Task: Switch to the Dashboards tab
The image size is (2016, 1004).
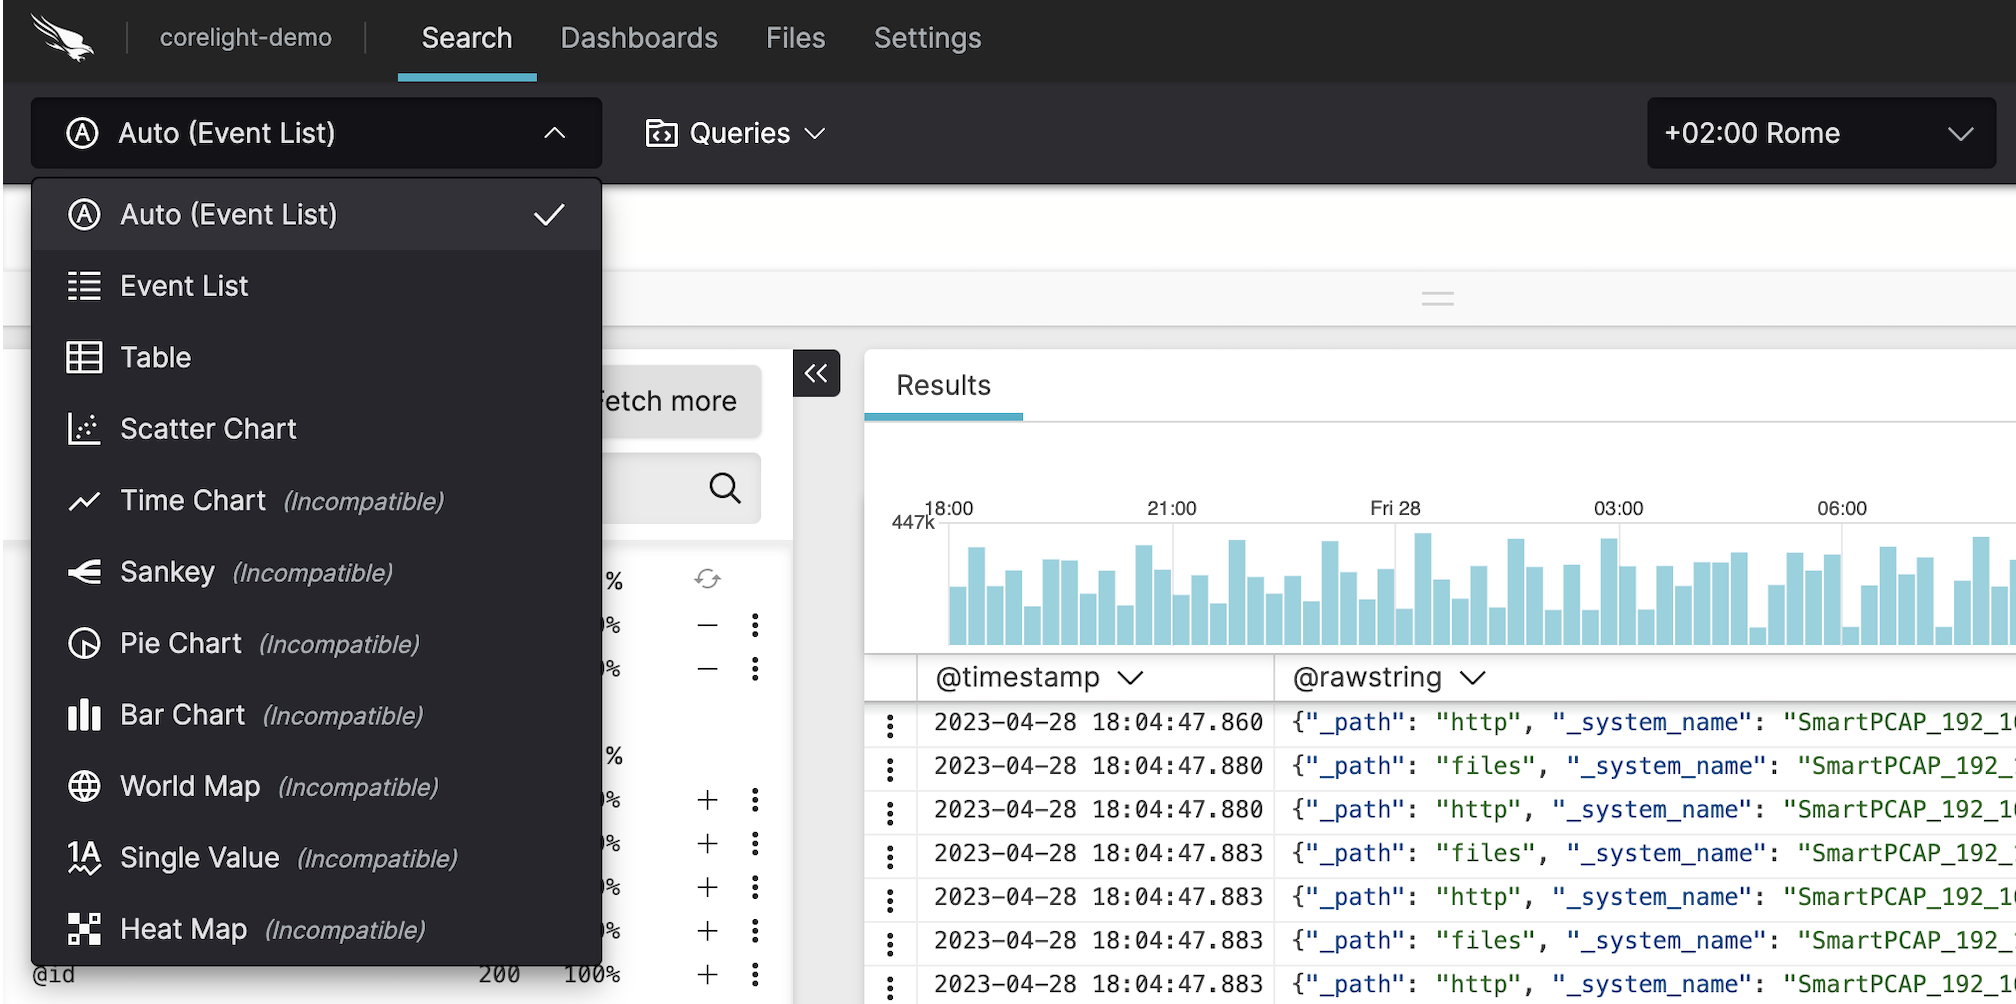Action: tap(639, 38)
